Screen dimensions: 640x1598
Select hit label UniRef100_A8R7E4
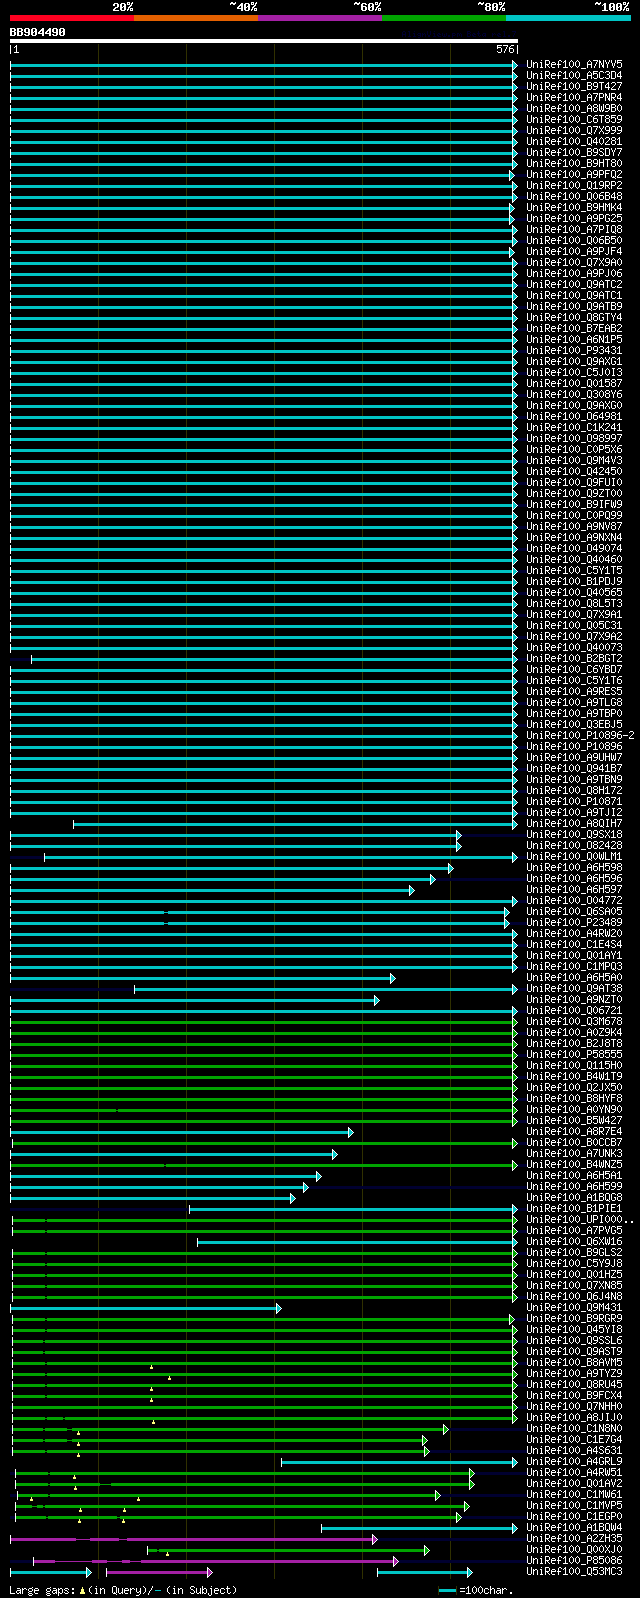click(x=574, y=1131)
